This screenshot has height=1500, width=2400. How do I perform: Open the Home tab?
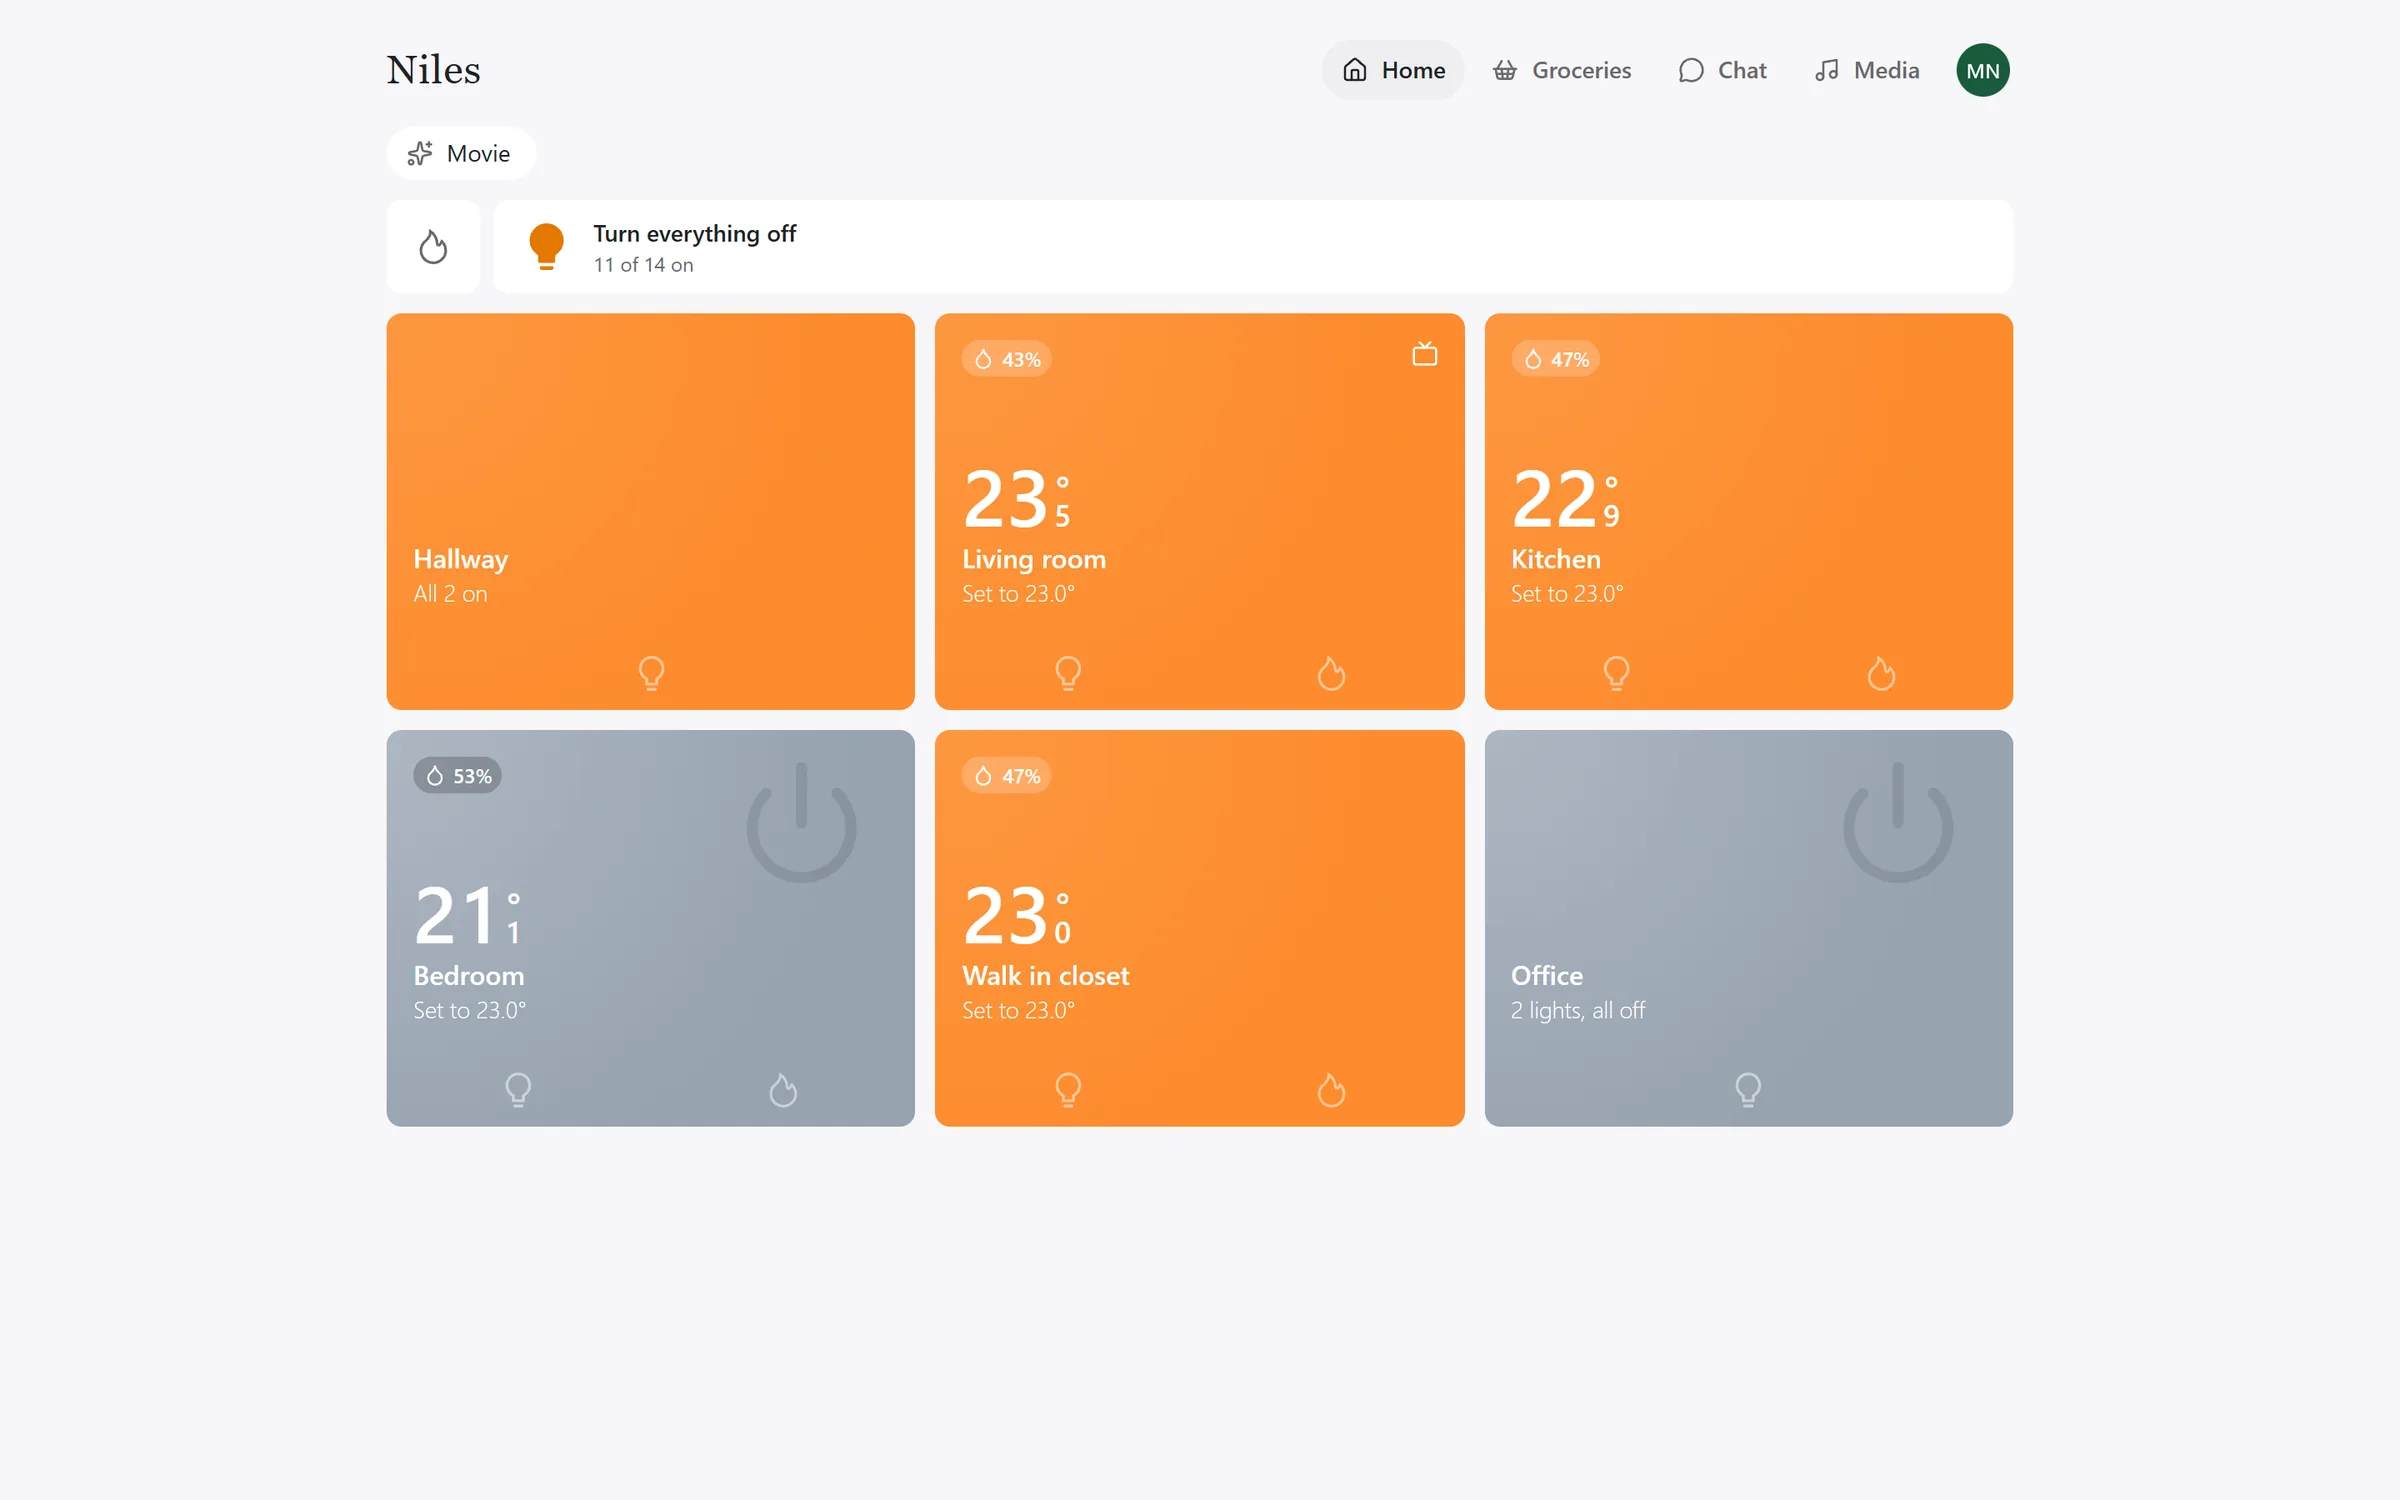coord(1393,70)
